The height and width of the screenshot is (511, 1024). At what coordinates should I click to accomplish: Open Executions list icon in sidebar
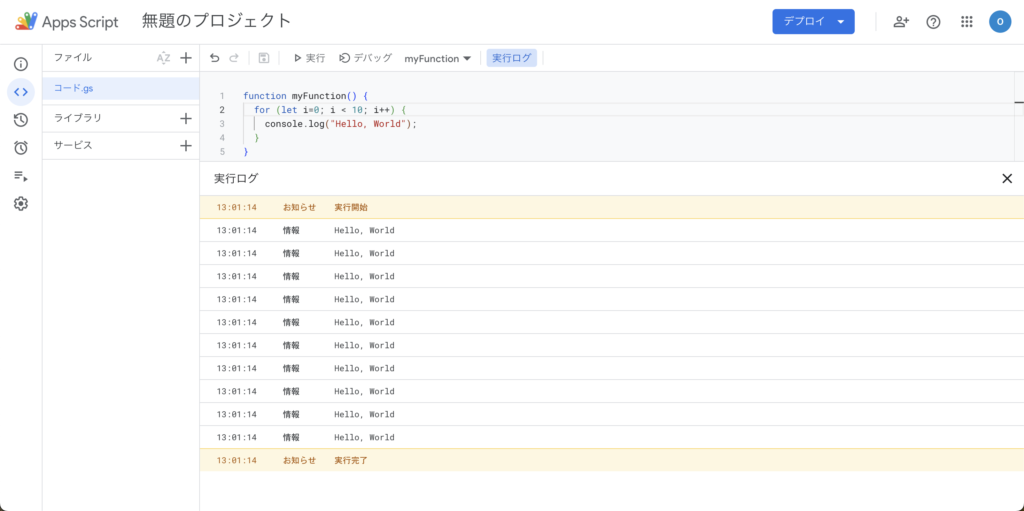20,176
